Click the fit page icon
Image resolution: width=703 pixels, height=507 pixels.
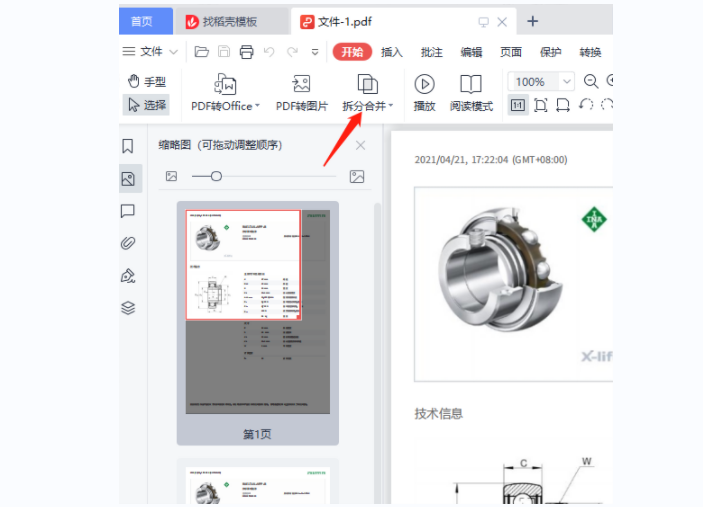[541, 105]
